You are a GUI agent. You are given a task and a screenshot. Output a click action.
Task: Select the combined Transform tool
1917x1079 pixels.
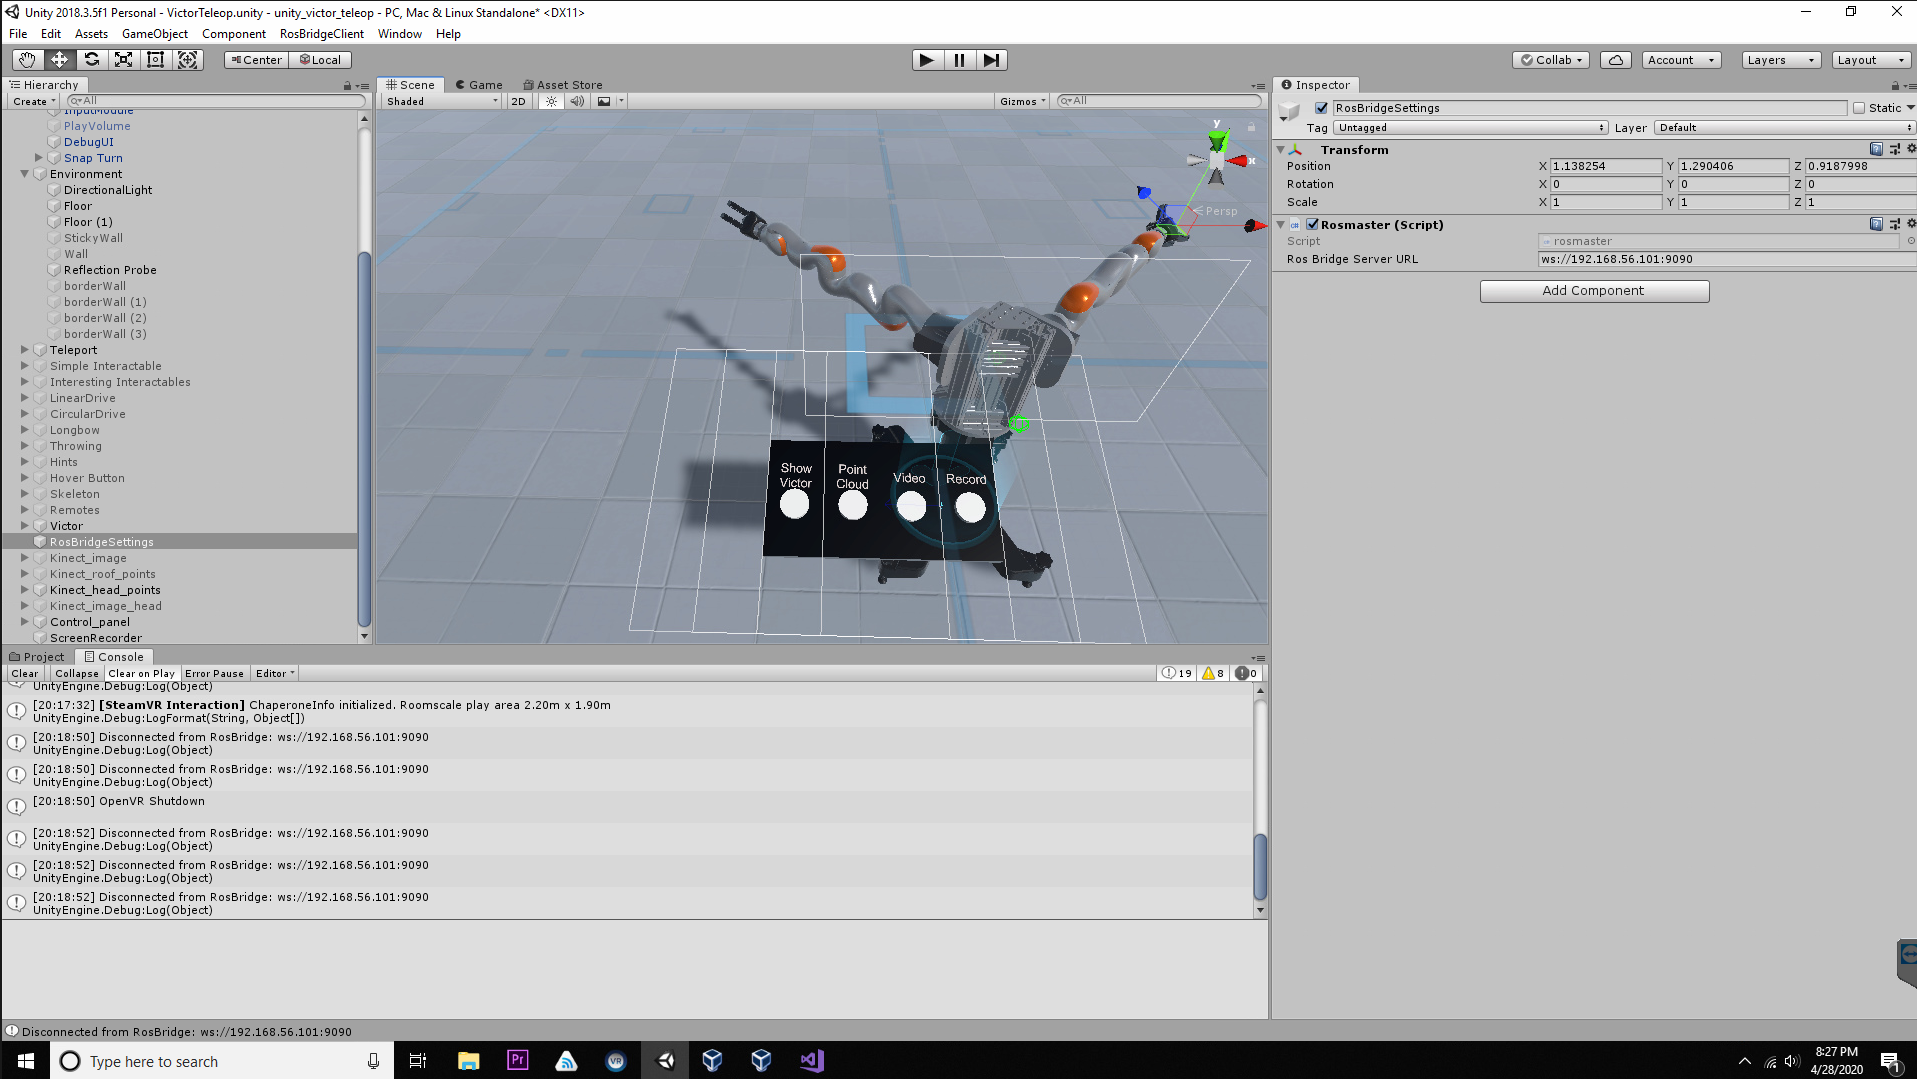point(187,60)
